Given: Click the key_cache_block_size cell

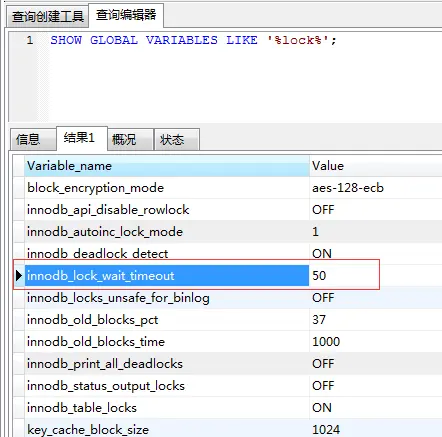Looking at the screenshot, I should pyautogui.click(x=167, y=429).
